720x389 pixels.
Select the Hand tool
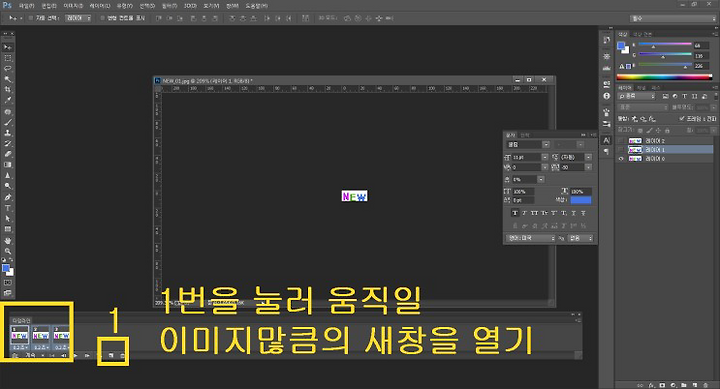point(8,241)
